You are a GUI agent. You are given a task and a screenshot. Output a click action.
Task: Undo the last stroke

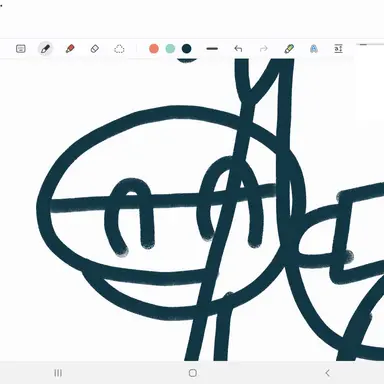(x=238, y=49)
